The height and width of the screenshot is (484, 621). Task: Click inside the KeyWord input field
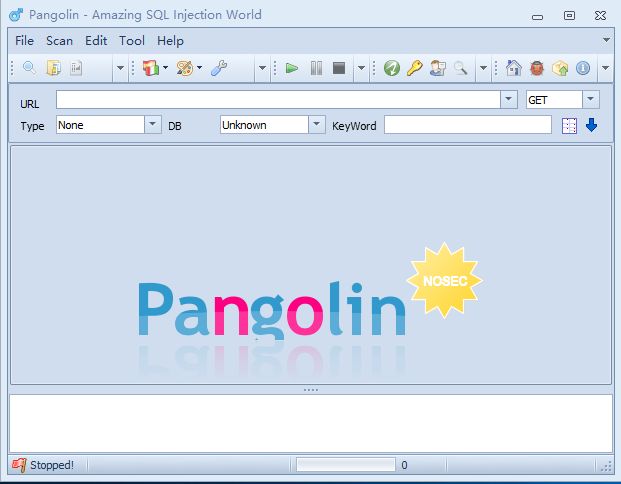coord(468,125)
